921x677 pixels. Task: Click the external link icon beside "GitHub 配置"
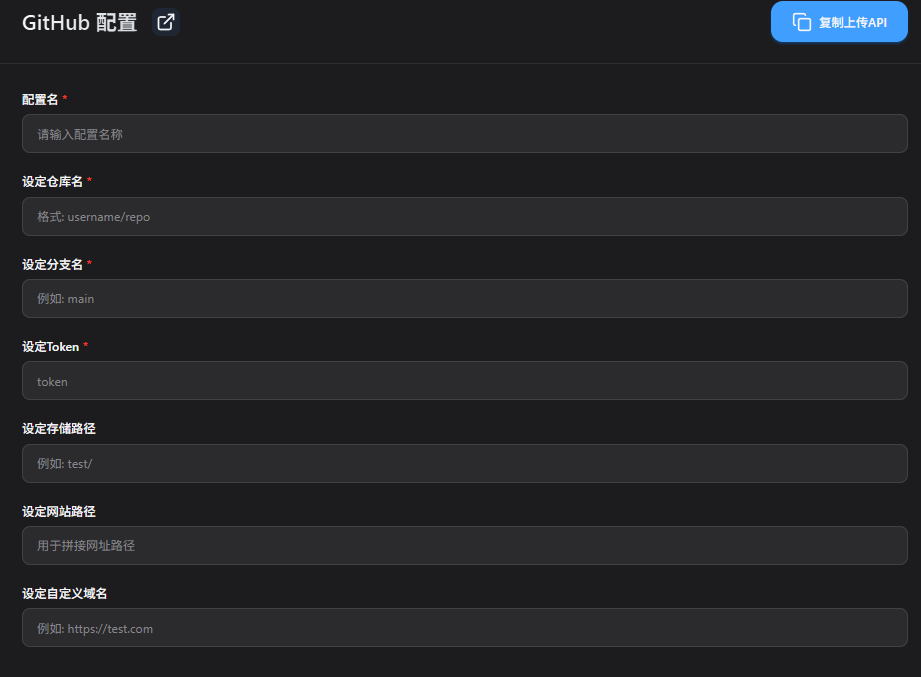(165, 21)
